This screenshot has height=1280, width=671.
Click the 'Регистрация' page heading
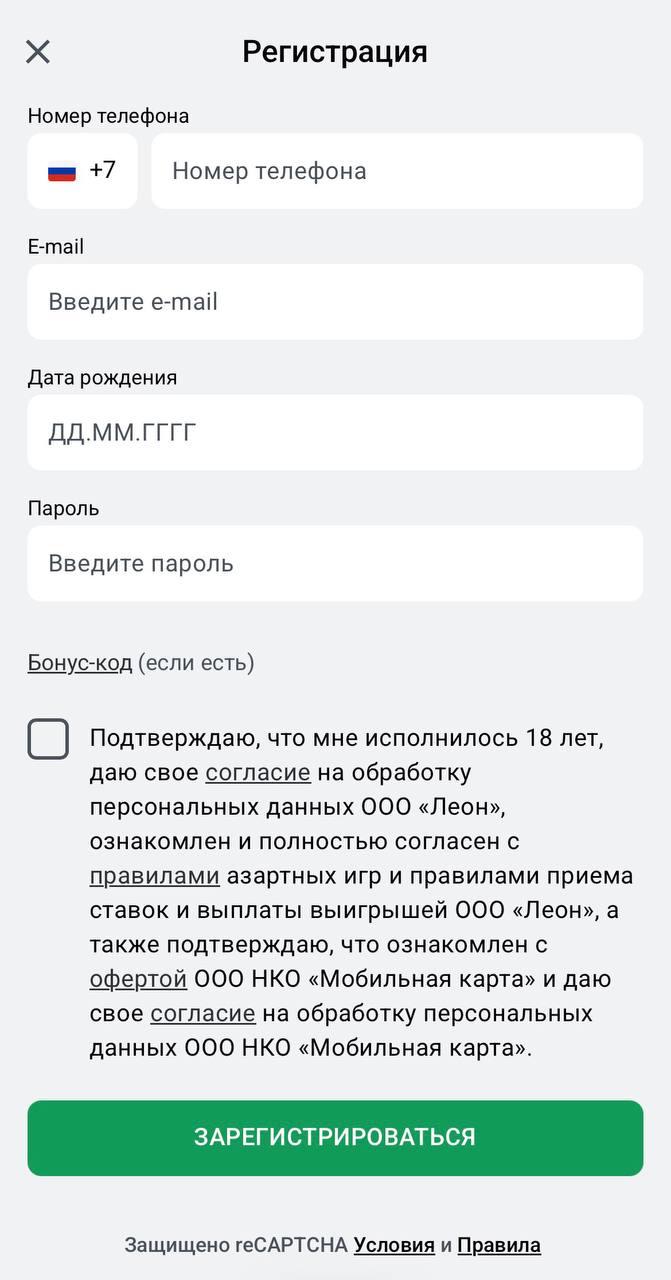click(x=335, y=52)
